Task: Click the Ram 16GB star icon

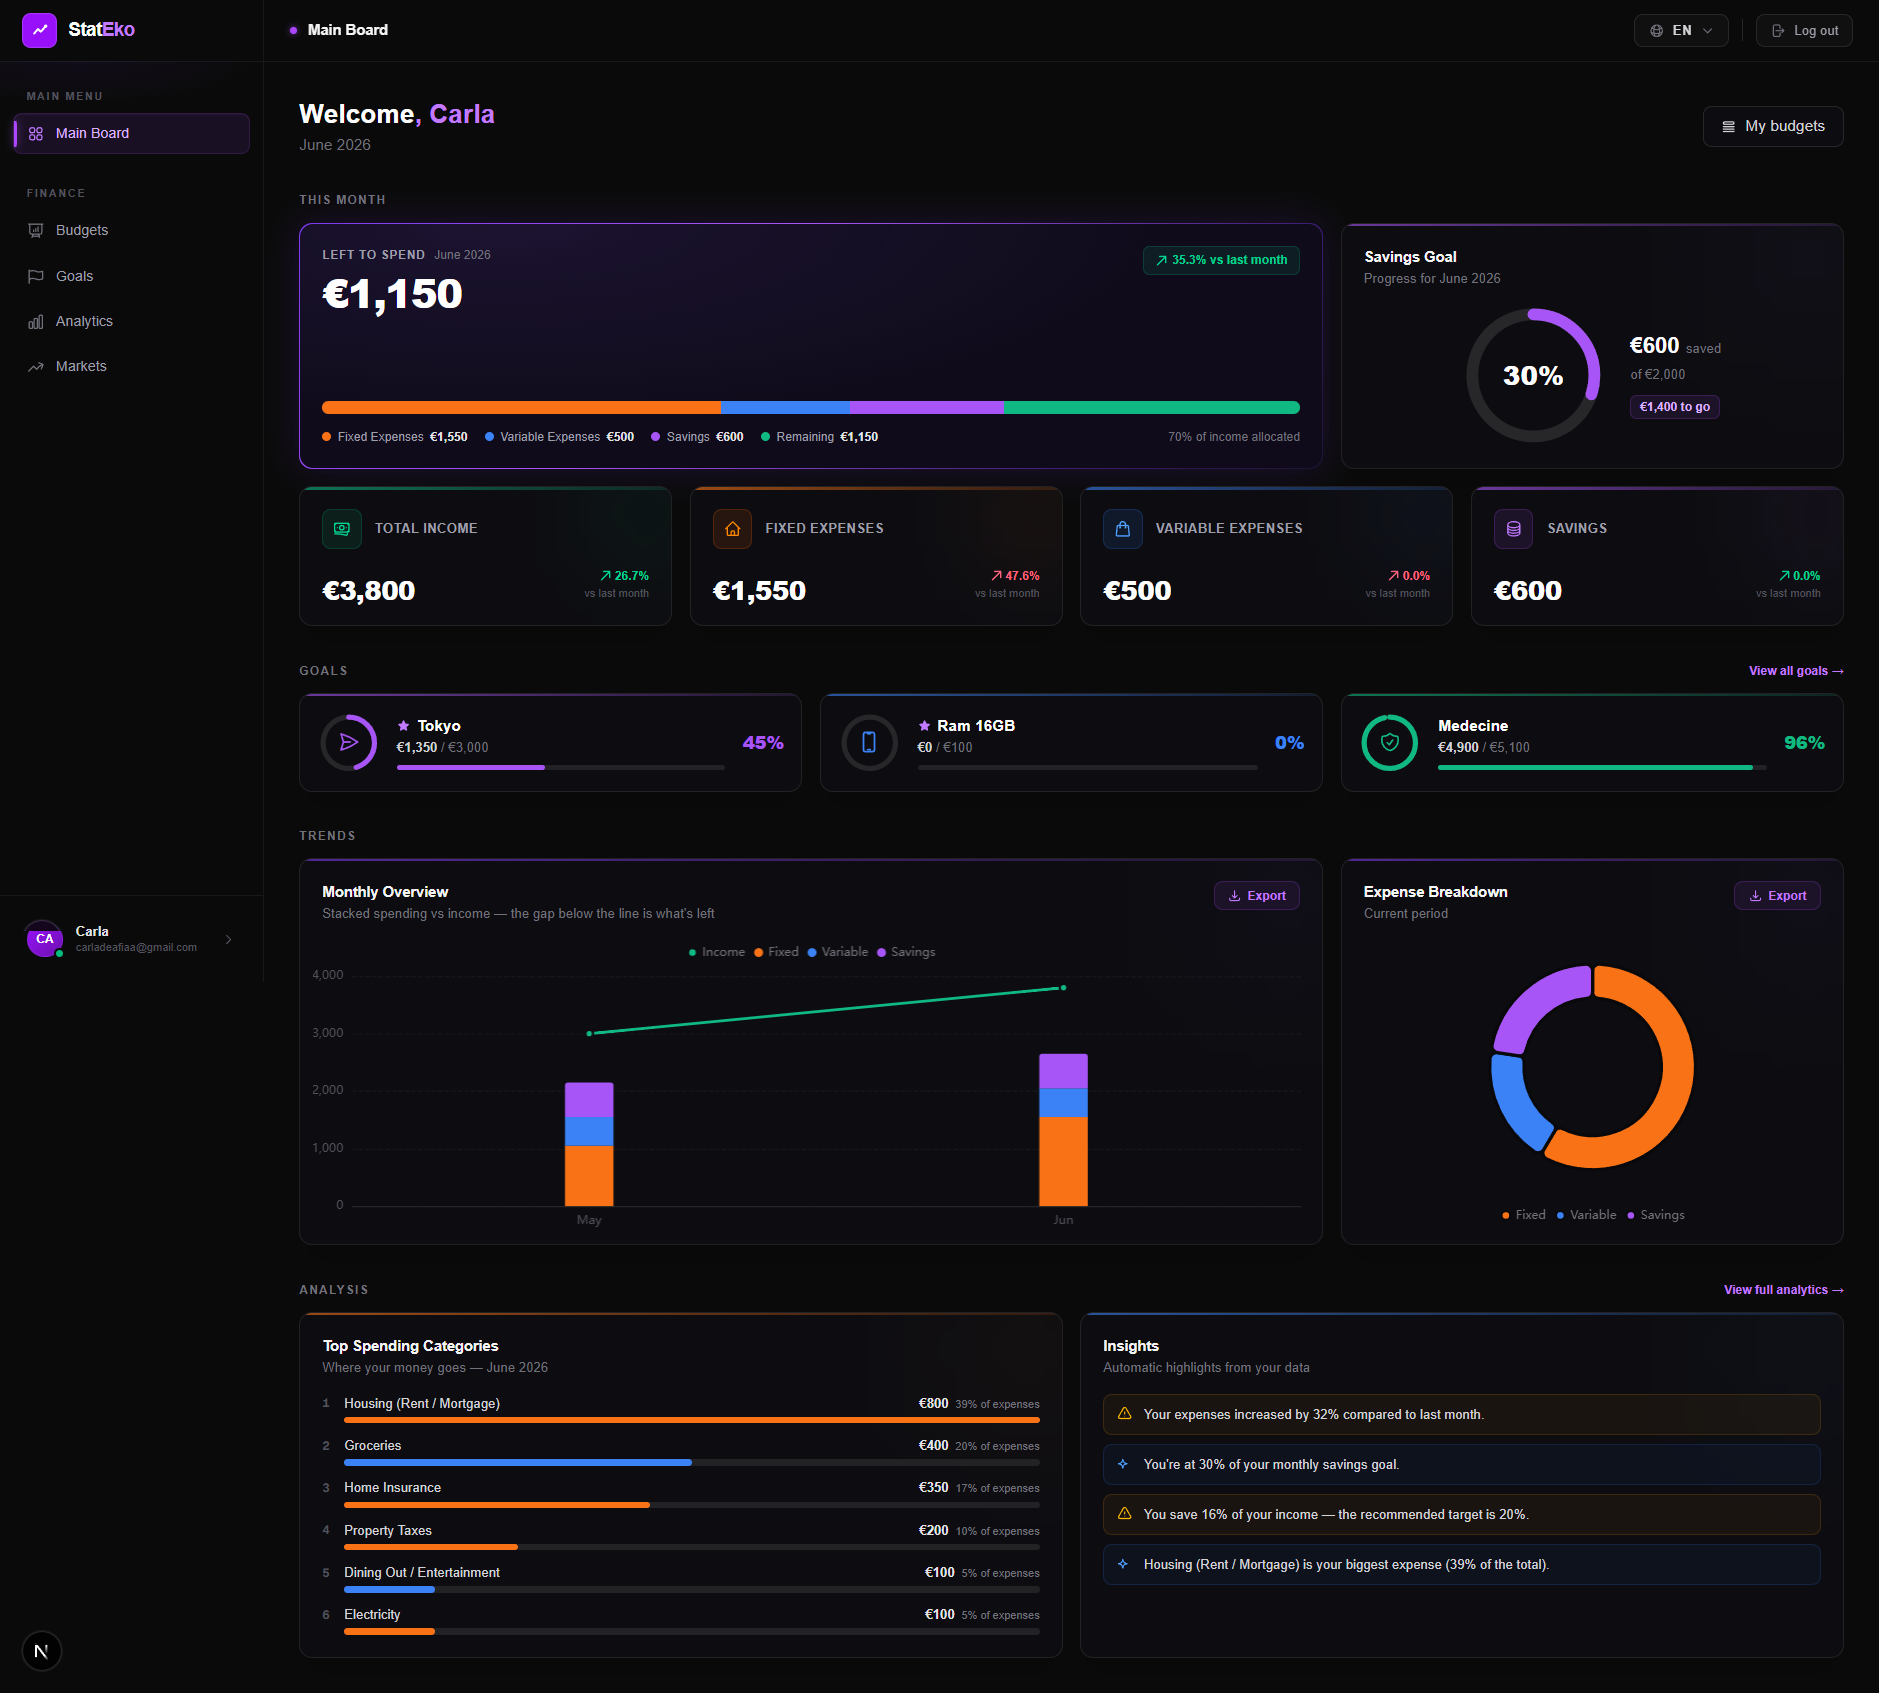Action: pyautogui.click(x=925, y=726)
